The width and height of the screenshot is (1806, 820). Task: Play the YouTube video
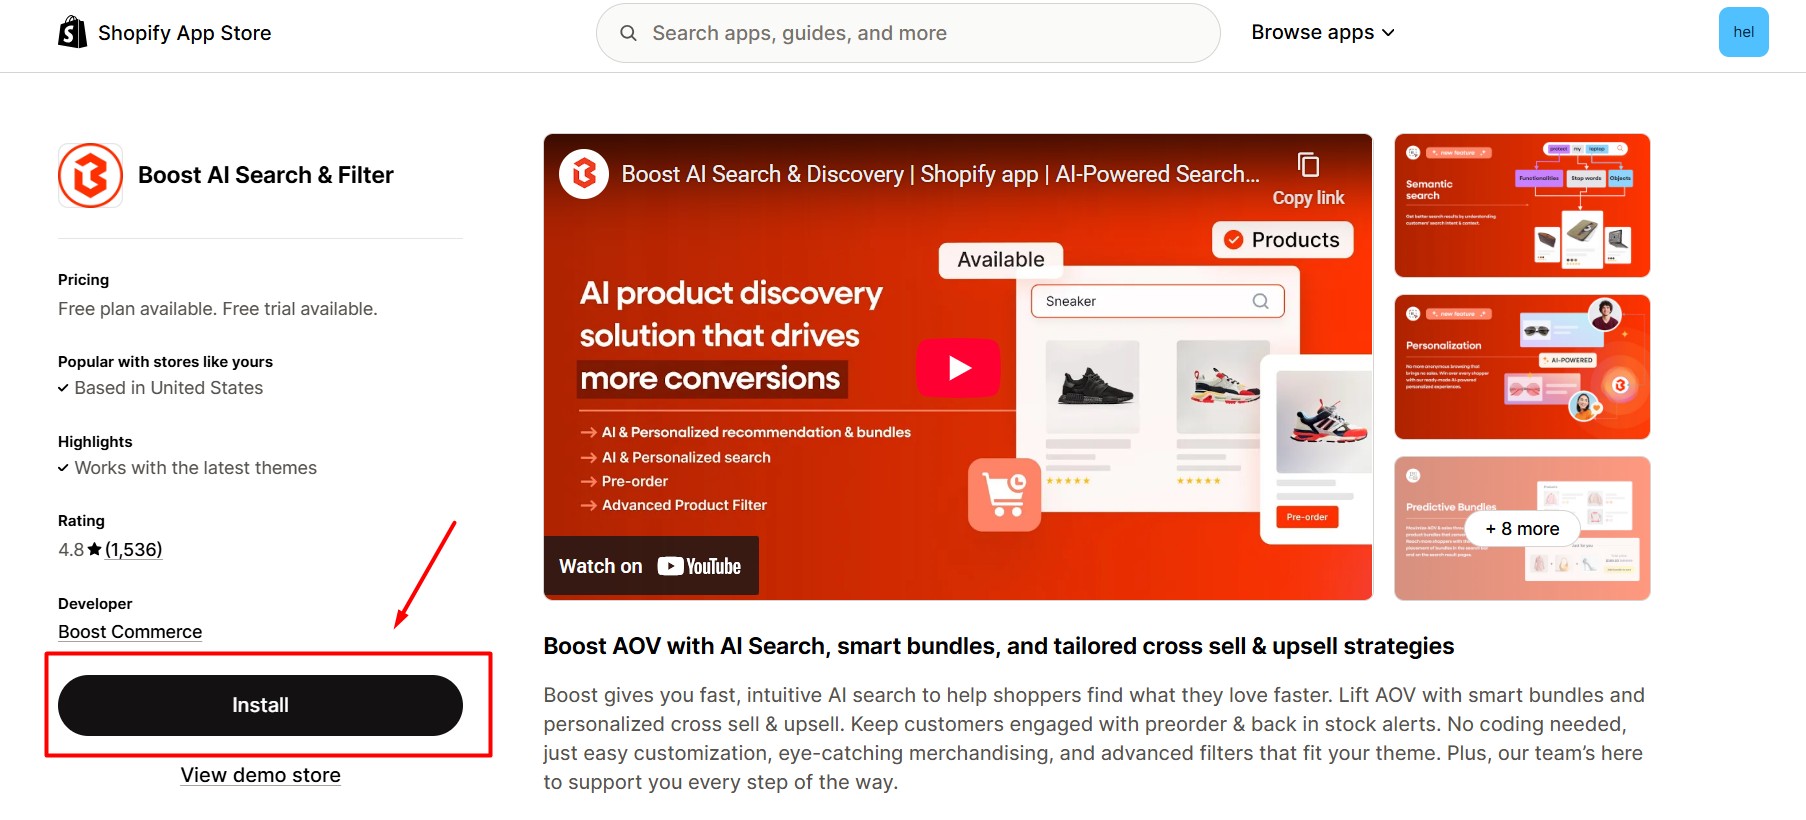(958, 367)
